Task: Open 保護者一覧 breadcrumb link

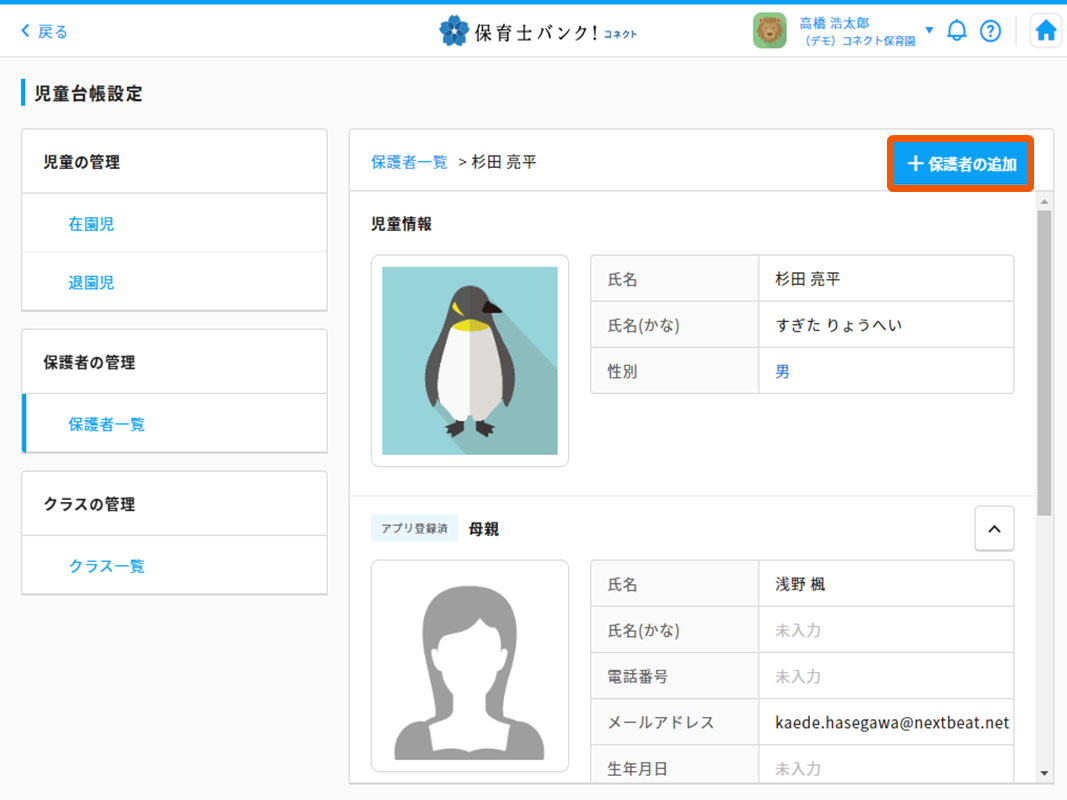Action: [409, 162]
